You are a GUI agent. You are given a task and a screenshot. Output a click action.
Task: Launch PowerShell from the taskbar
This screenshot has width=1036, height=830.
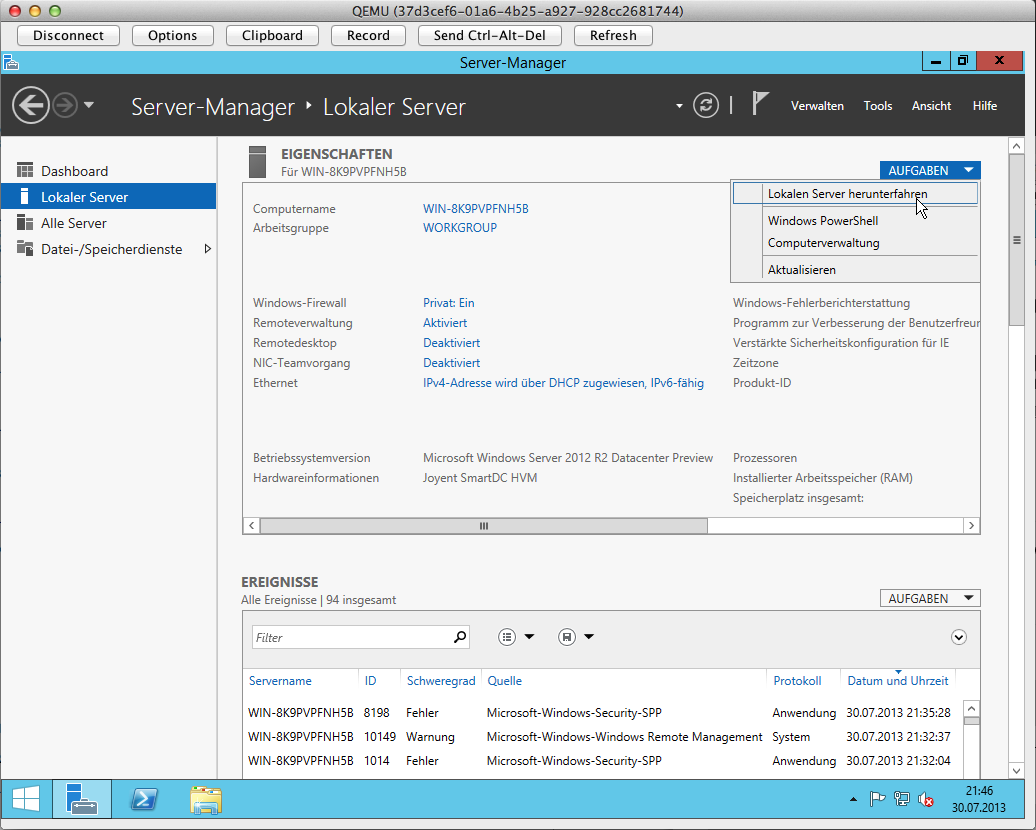[143, 799]
